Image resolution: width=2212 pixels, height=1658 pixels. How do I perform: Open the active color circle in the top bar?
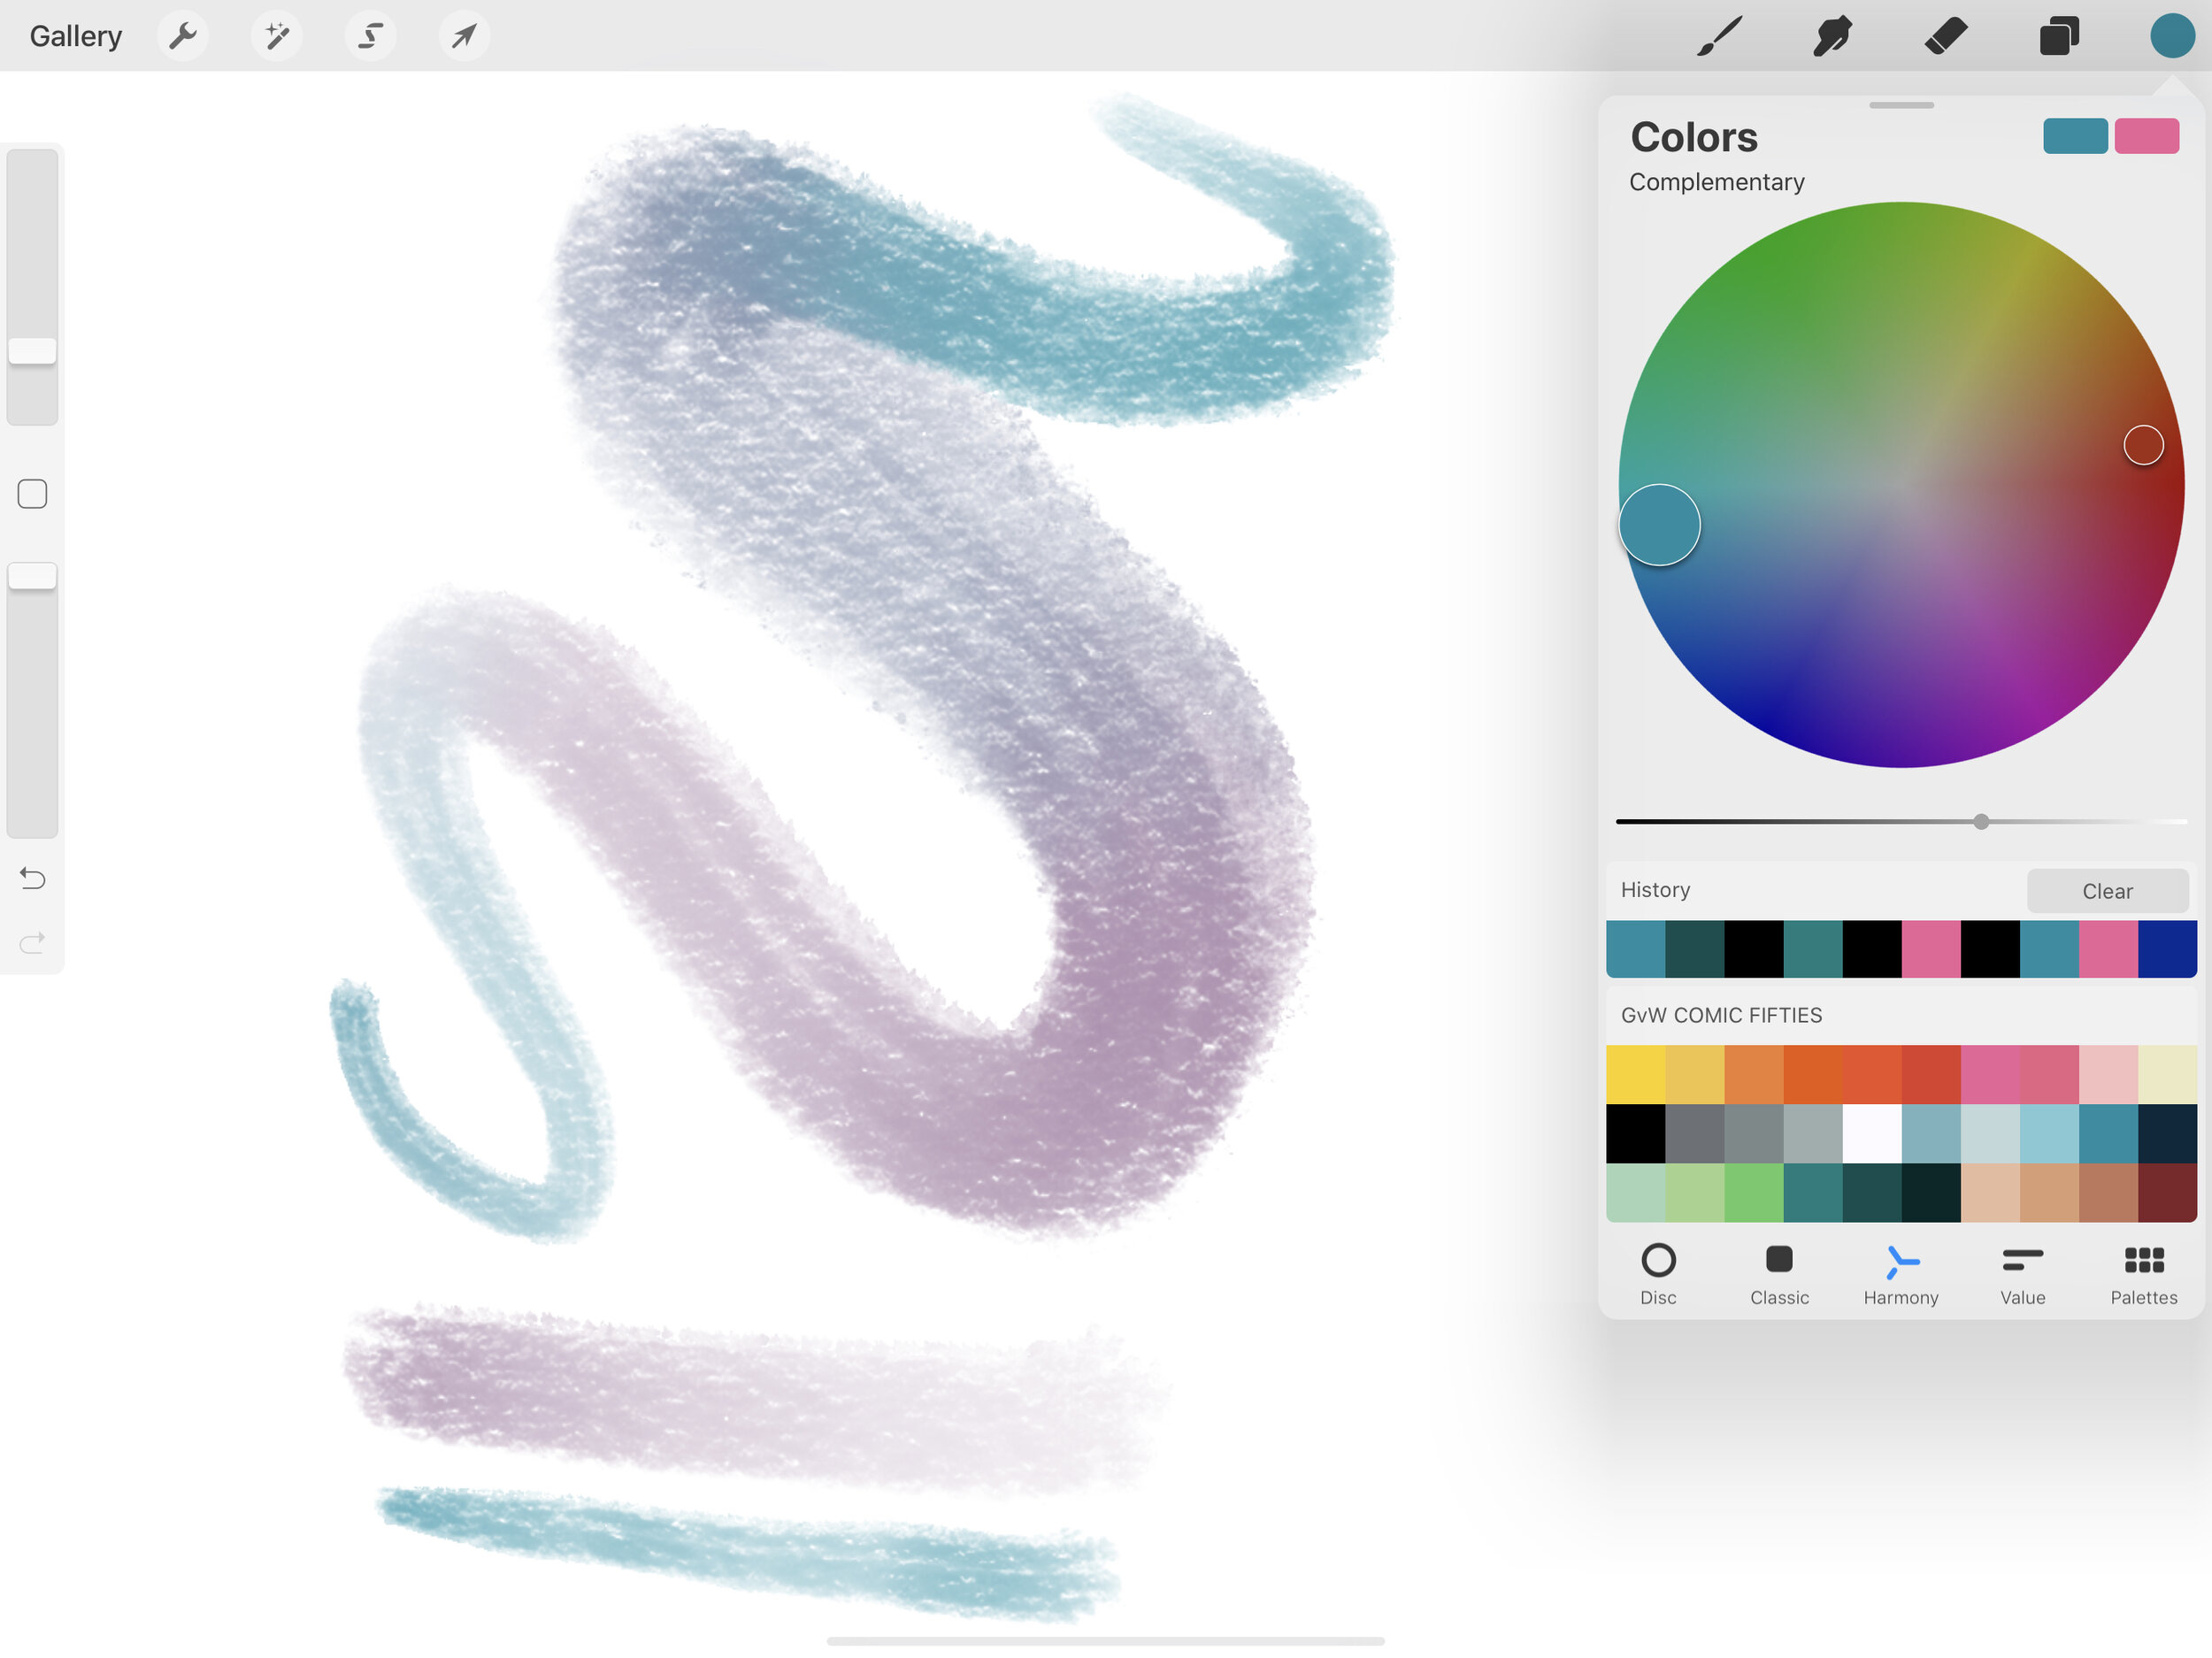click(2172, 37)
